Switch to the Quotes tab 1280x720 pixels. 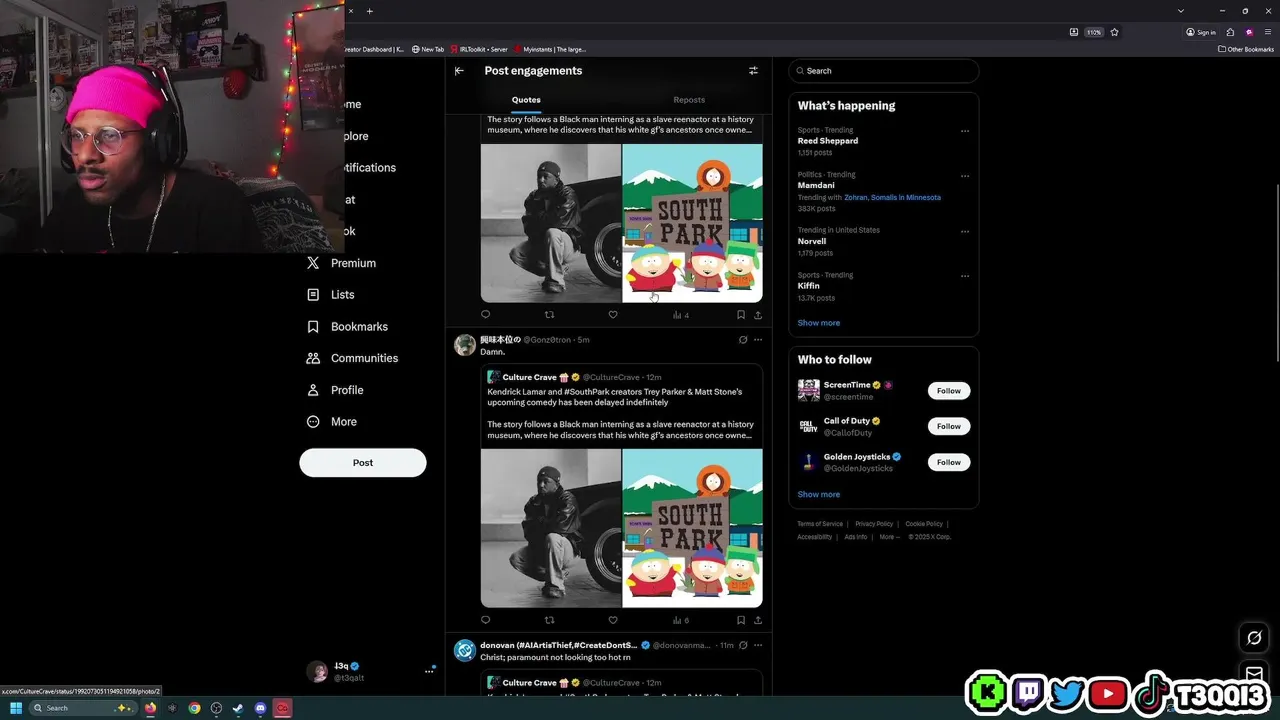[526, 100]
